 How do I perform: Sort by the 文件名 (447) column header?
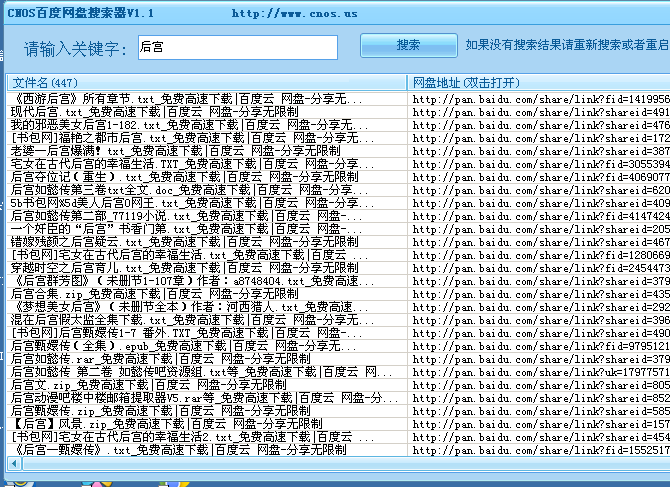(206, 82)
